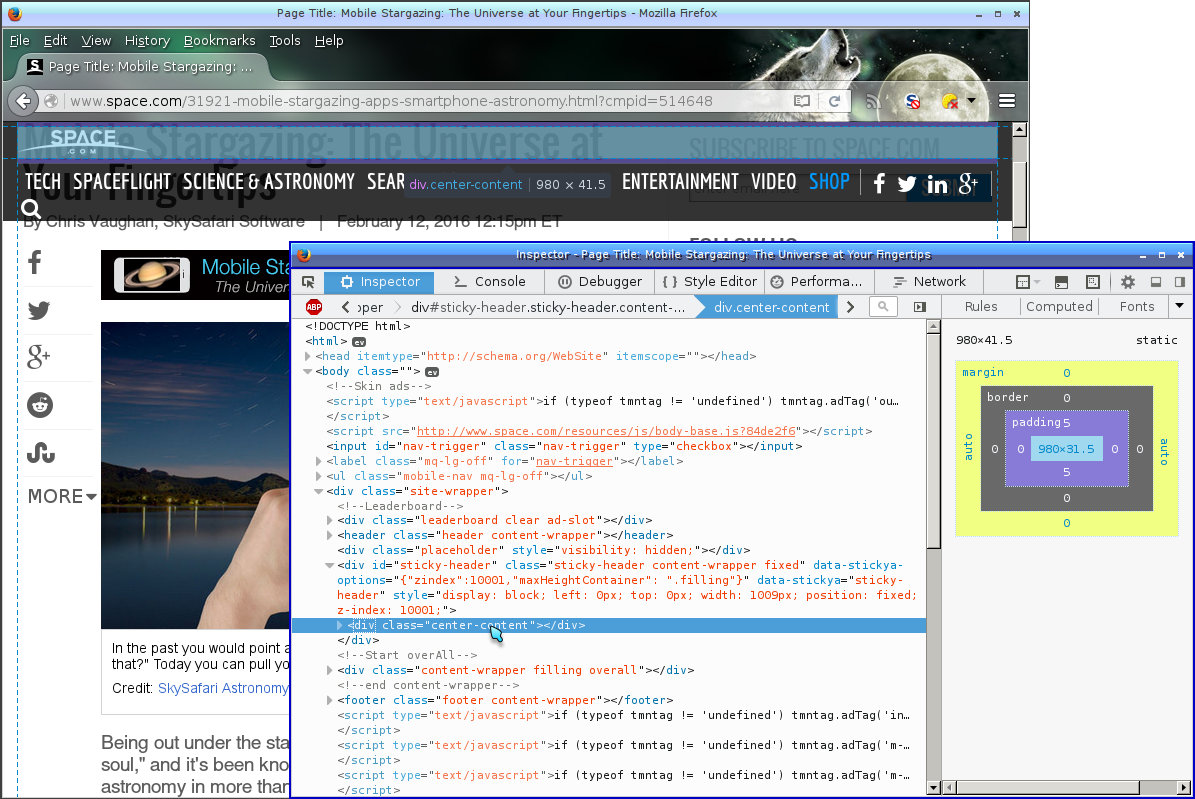Toggle Reader View icon in URL bar
The image size is (1195, 799).
[801, 101]
